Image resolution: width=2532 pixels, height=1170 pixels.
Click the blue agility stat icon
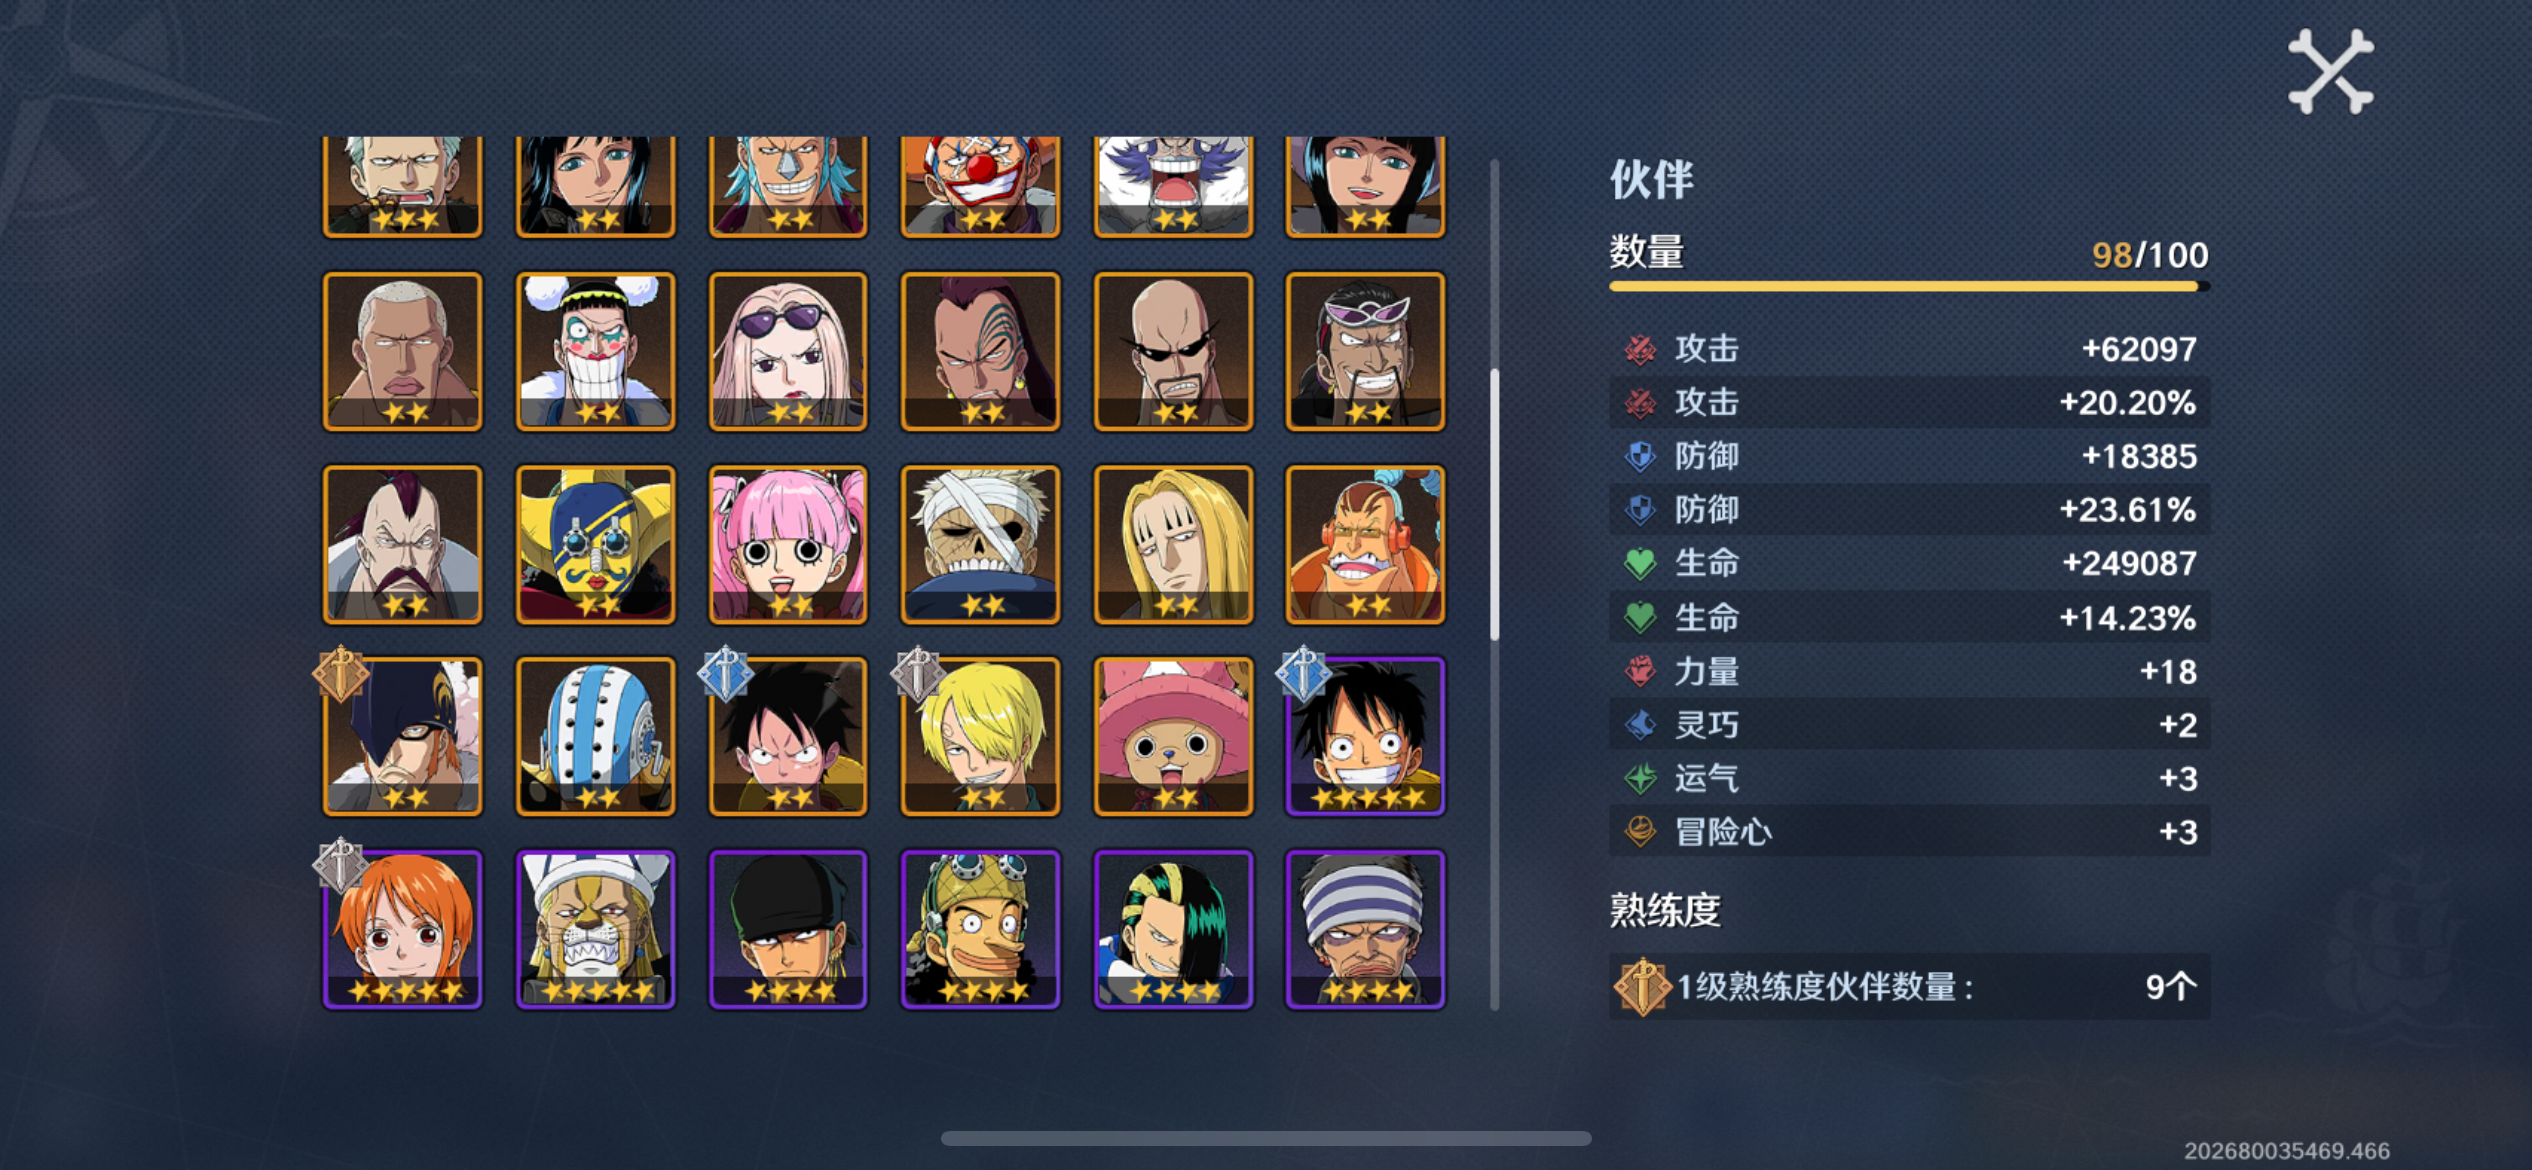coord(1640,725)
